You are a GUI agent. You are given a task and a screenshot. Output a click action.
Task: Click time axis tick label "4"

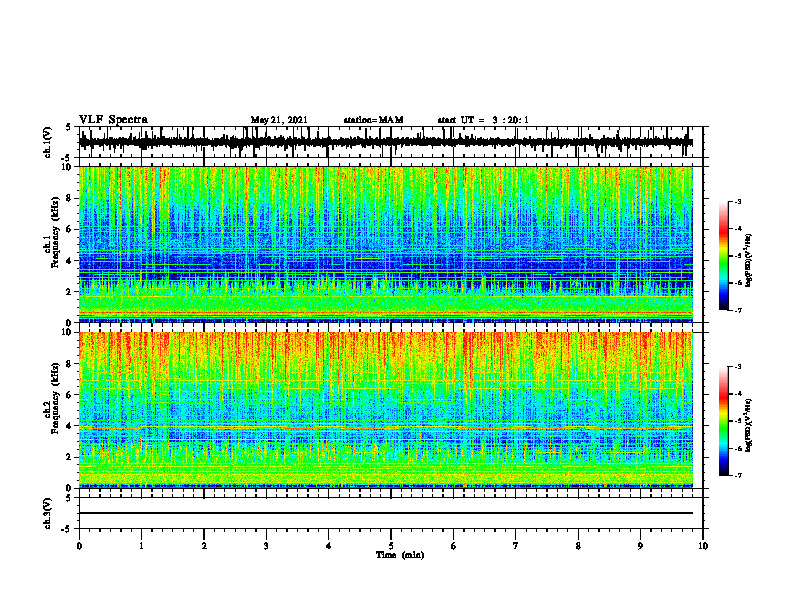[x=329, y=546]
